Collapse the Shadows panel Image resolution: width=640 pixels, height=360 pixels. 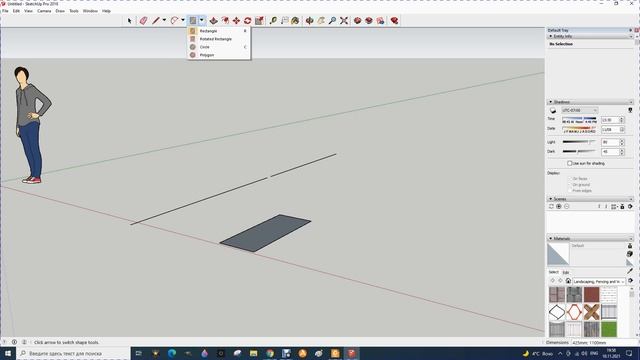551,102
